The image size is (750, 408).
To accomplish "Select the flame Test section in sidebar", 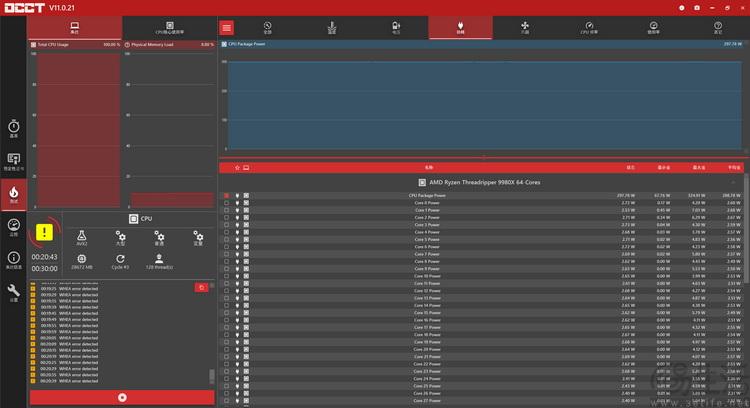I will pyautogui.click(x=13, y=195).
